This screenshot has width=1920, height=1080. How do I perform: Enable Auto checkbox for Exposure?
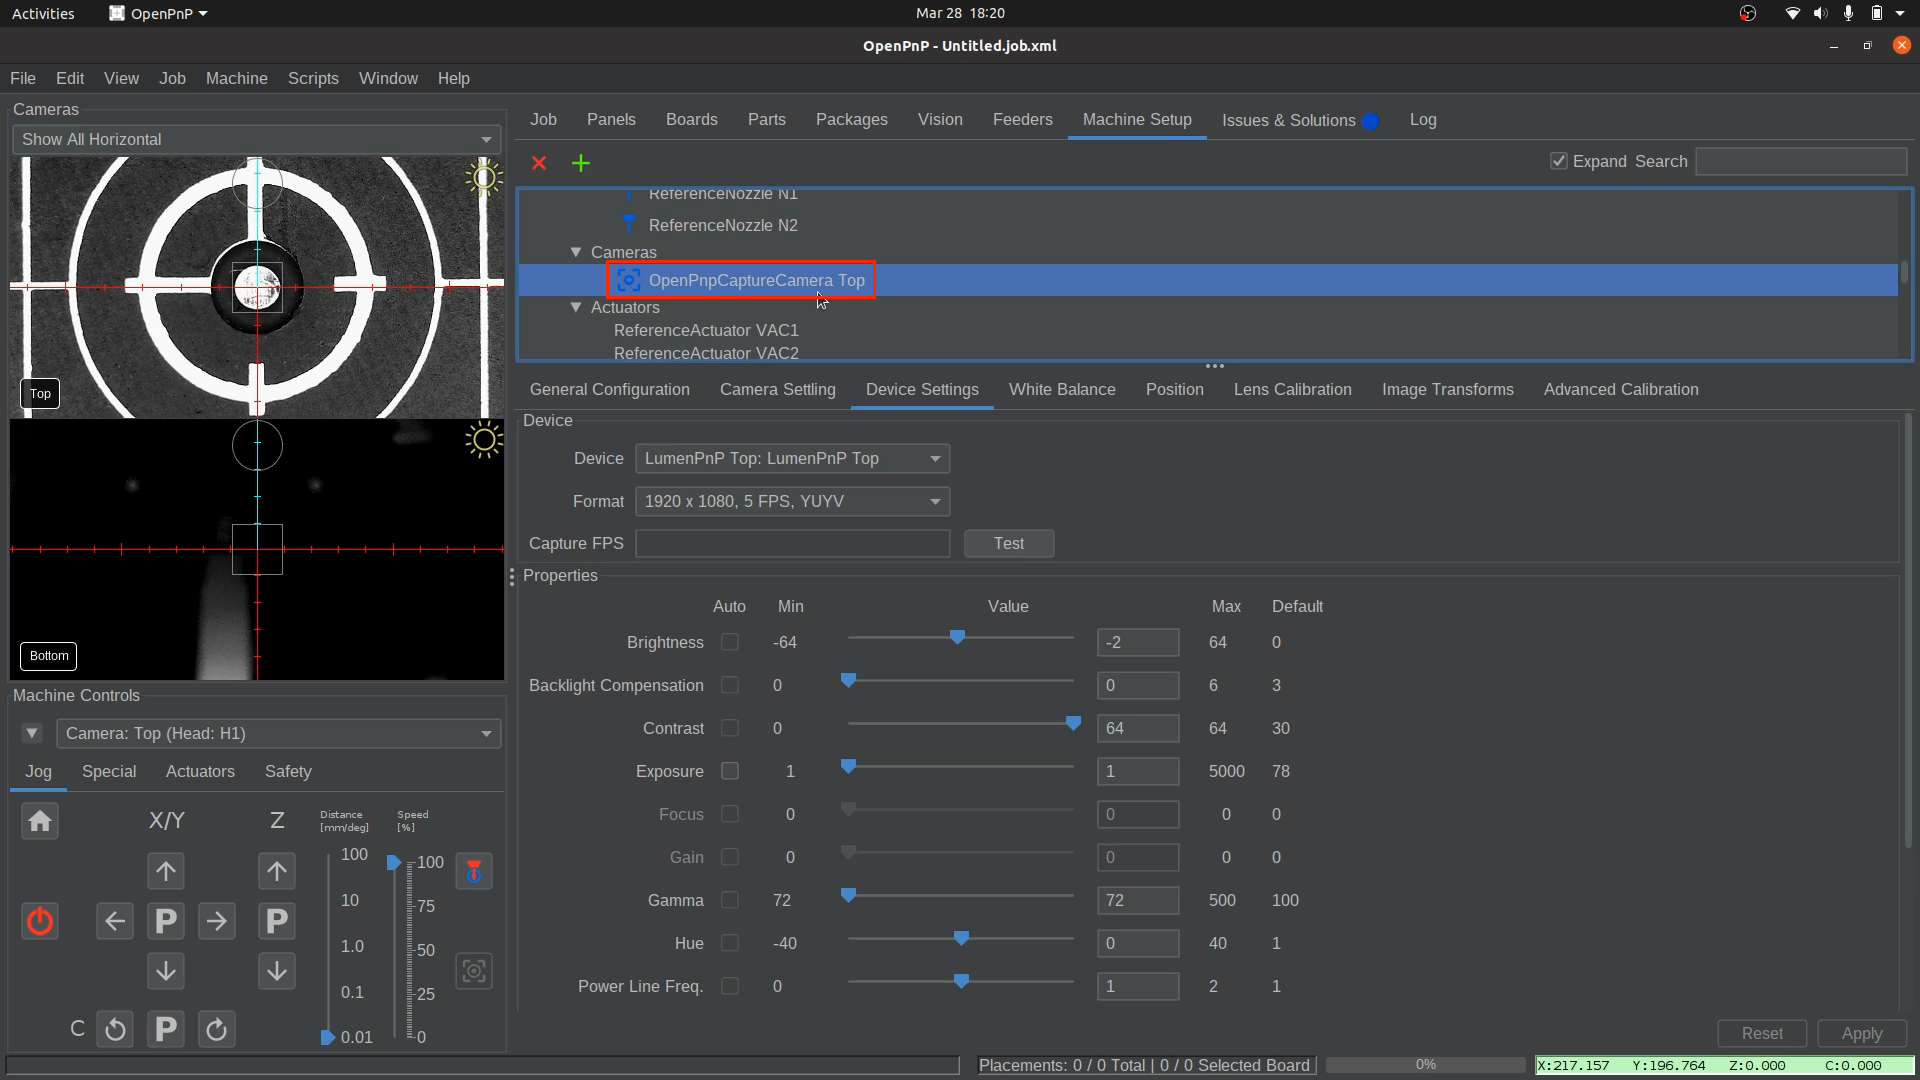pos(730,771)
